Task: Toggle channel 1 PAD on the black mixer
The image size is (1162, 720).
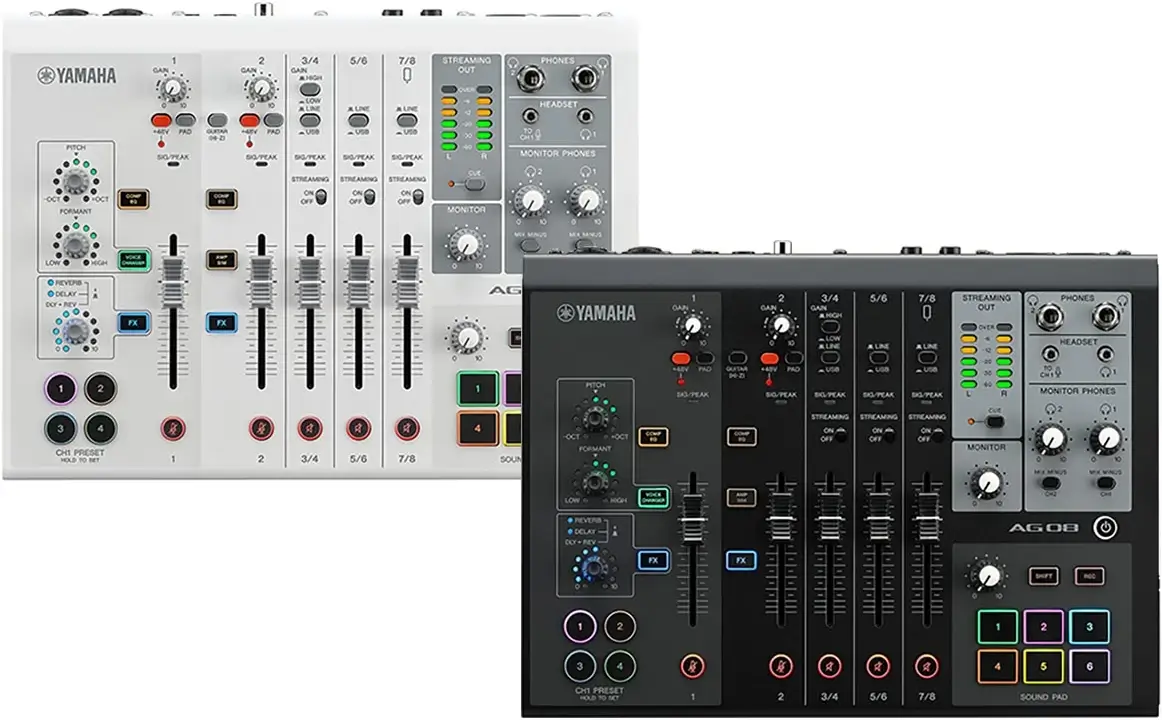Action: click(705, 359)
